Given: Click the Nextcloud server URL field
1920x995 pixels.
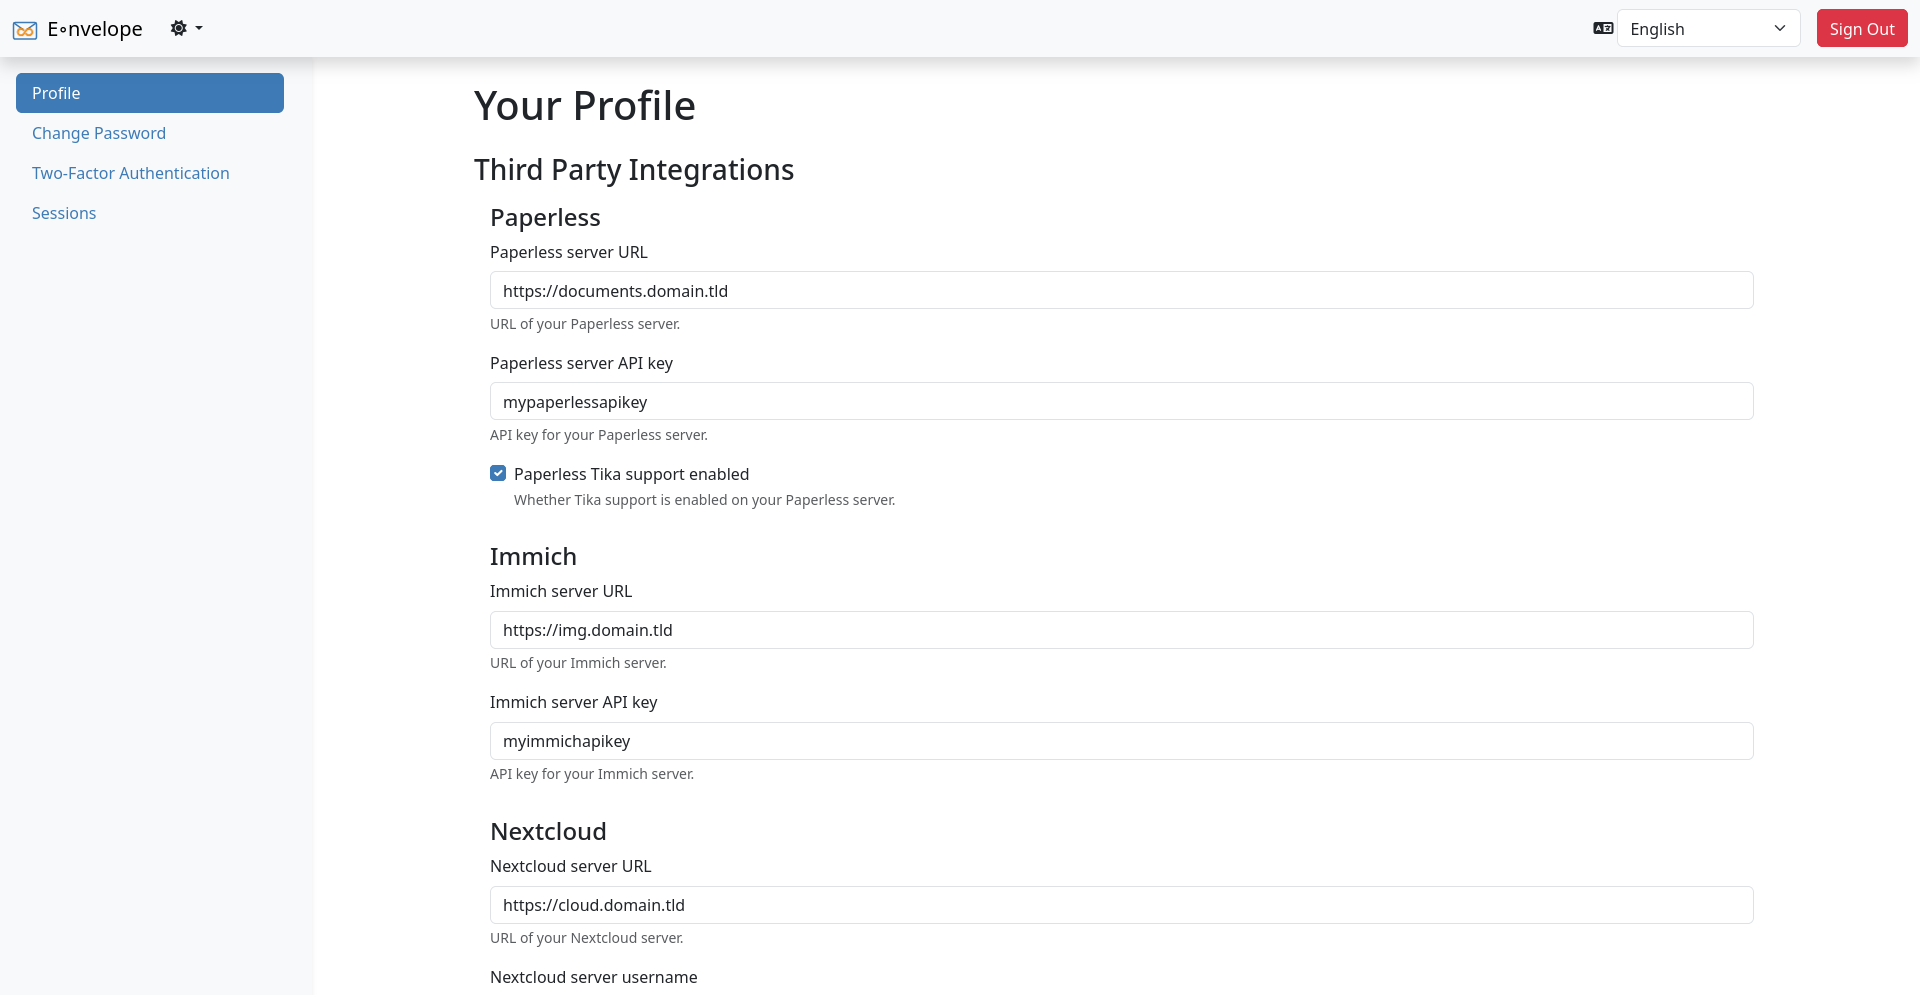Looking at the screenshot, I should point(1120,904).
